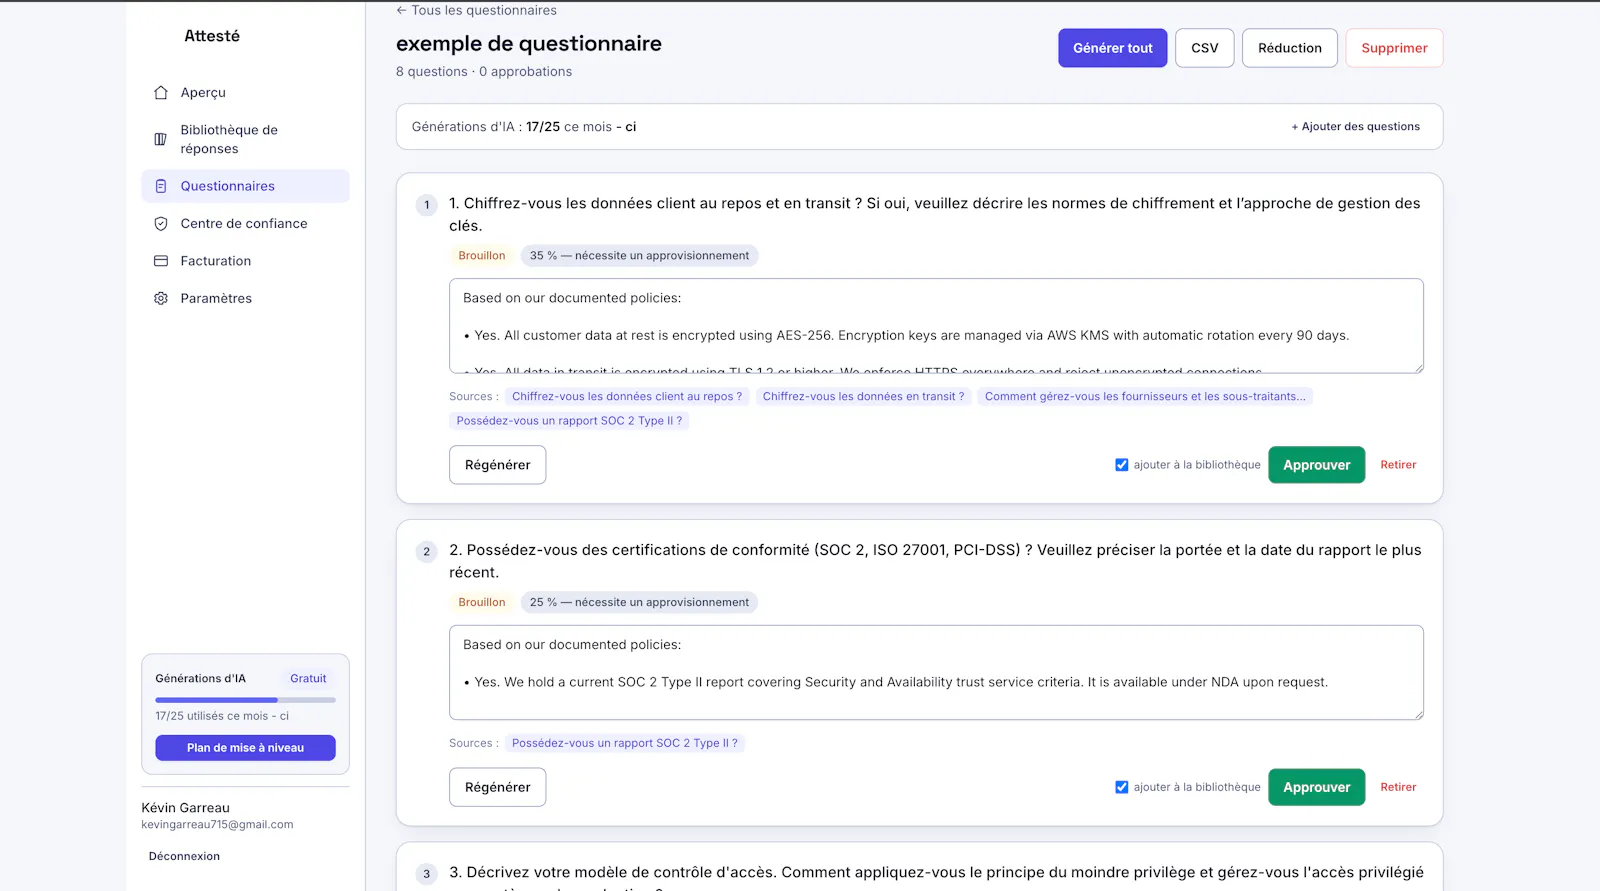1600x891 pixels.
Task: Regenerate the answer for question 1
Action: point(498,465)
